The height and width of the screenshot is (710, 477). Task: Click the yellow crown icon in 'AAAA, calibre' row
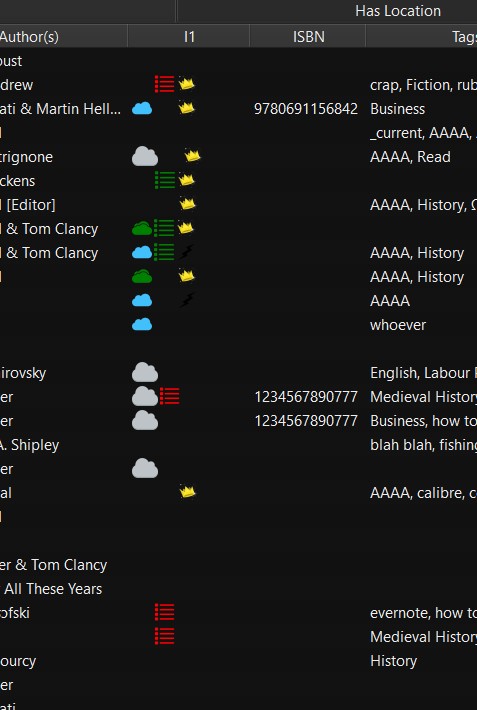(x=187, y=492)
